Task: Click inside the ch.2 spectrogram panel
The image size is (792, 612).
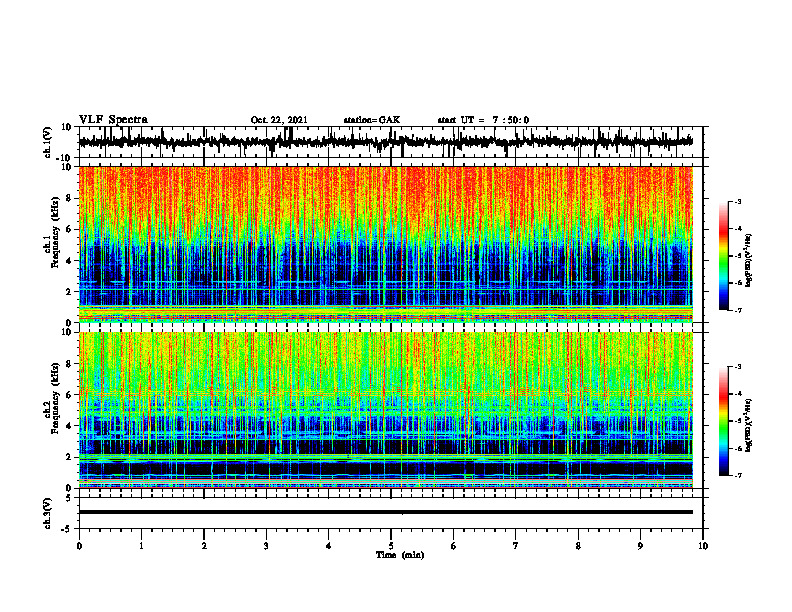Action: coord(385,410)
